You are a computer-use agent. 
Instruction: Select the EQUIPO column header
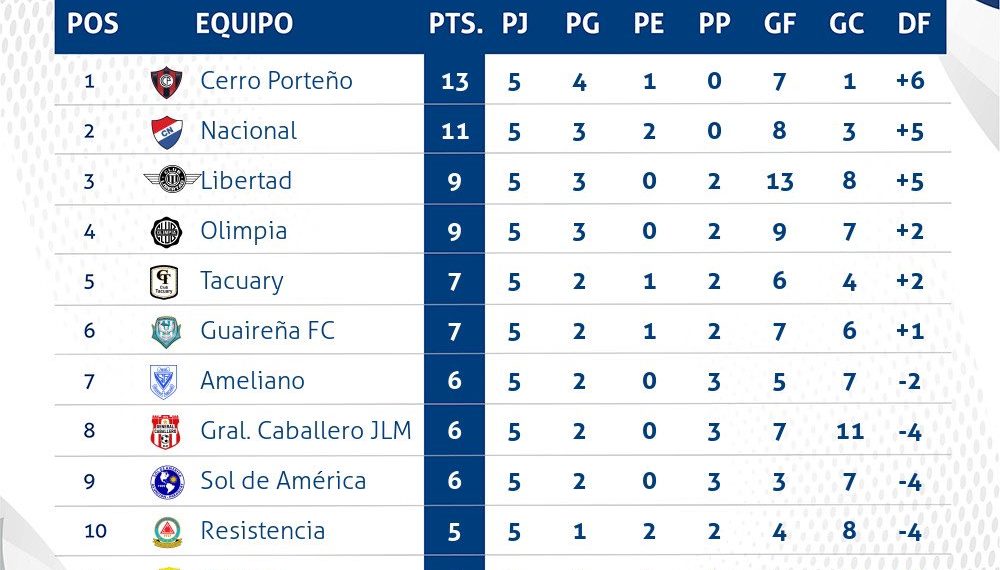pos(244,24)
